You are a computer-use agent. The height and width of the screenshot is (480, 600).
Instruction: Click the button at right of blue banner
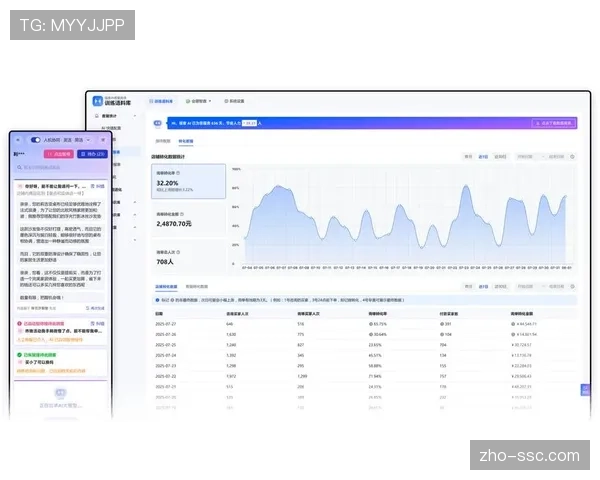555,125
